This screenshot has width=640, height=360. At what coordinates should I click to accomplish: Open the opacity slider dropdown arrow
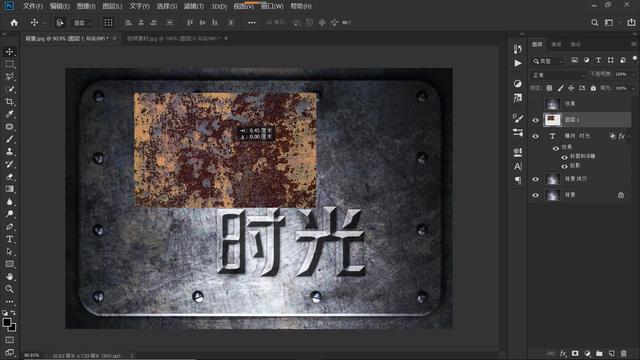pyautogui.click(x=633, y=75)
